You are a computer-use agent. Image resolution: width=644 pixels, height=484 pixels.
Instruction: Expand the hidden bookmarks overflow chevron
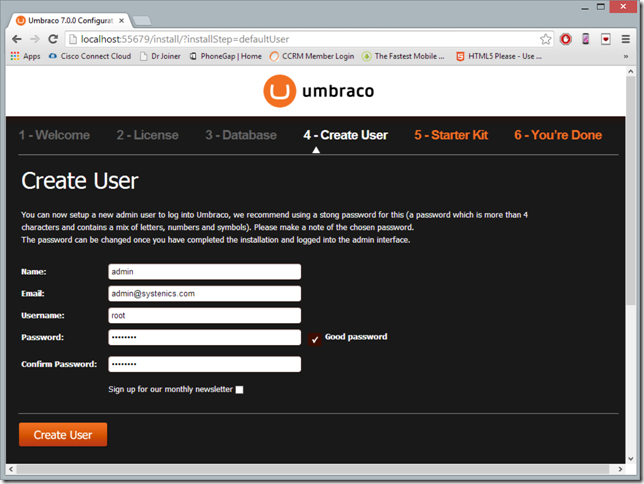click(626, 56)
